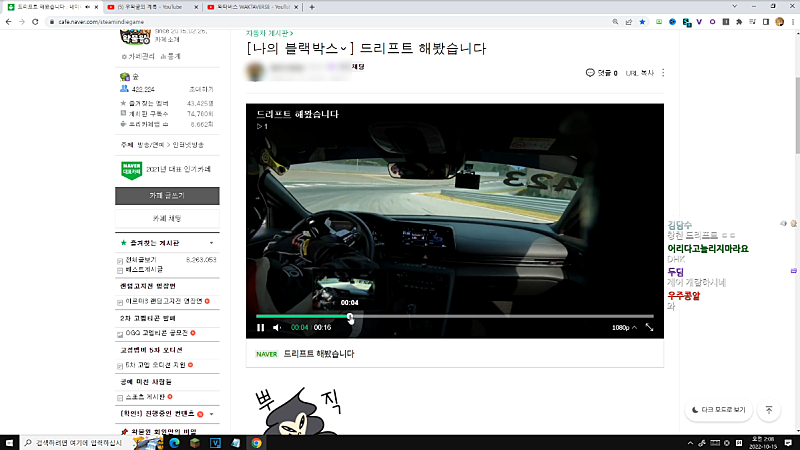This screenshot has height=450, width=800.
Task: Open the OGQ 고멤티콘 공모전 board
Action: (157, 333)
